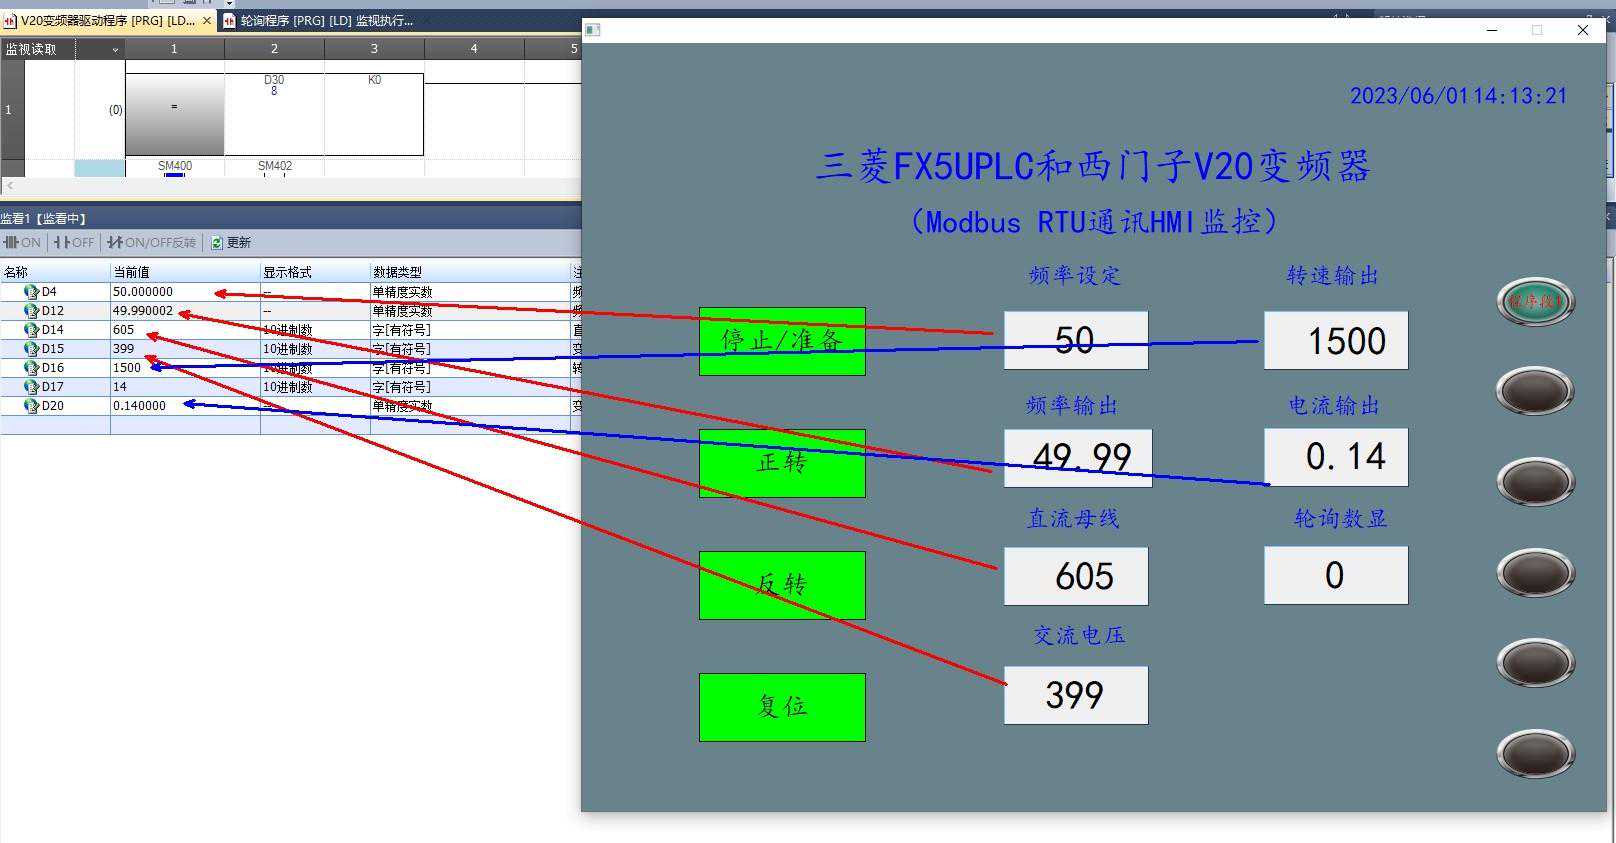Viewport: 1616px width, 843px height.
Task: Click the OFF contact icon in watch toolbar
Action: pyautogui.click(x=62, y=243)
